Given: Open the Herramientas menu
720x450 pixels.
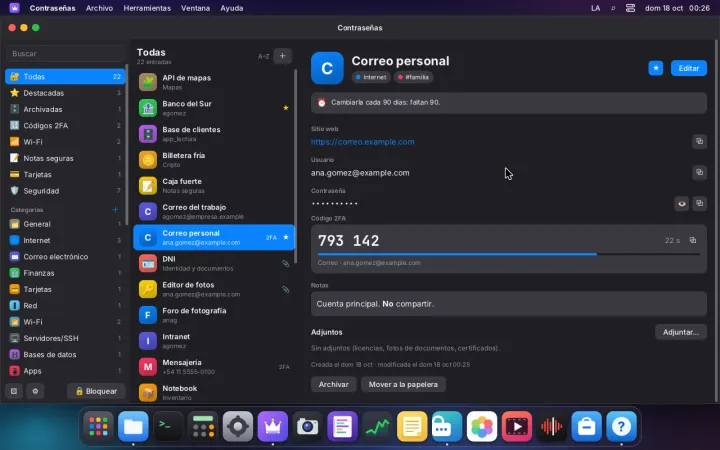Looking at the screenshot, I should [147, 8].
